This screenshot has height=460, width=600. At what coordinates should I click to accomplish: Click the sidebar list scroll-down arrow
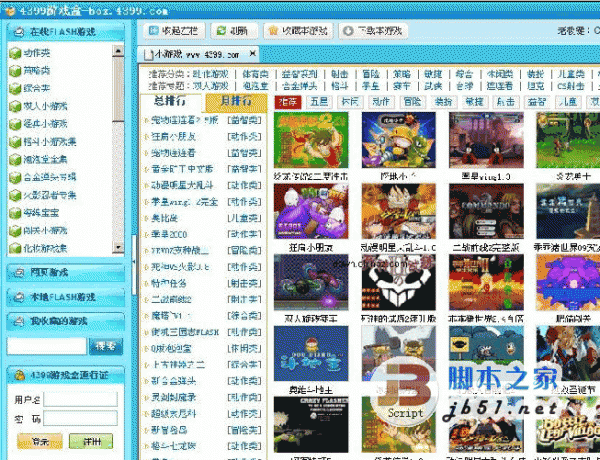118,248
